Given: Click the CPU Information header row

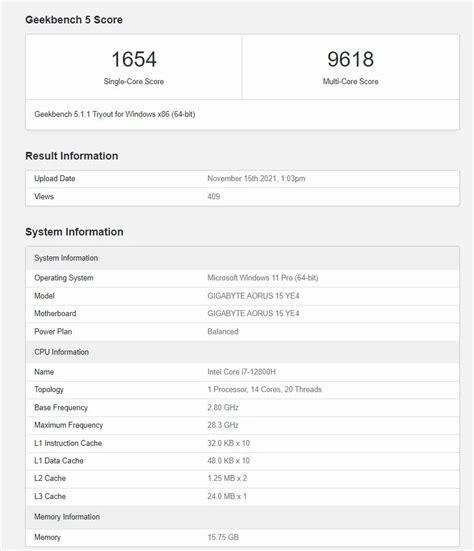Looking at the screenshot, I should tap(242, 352).
